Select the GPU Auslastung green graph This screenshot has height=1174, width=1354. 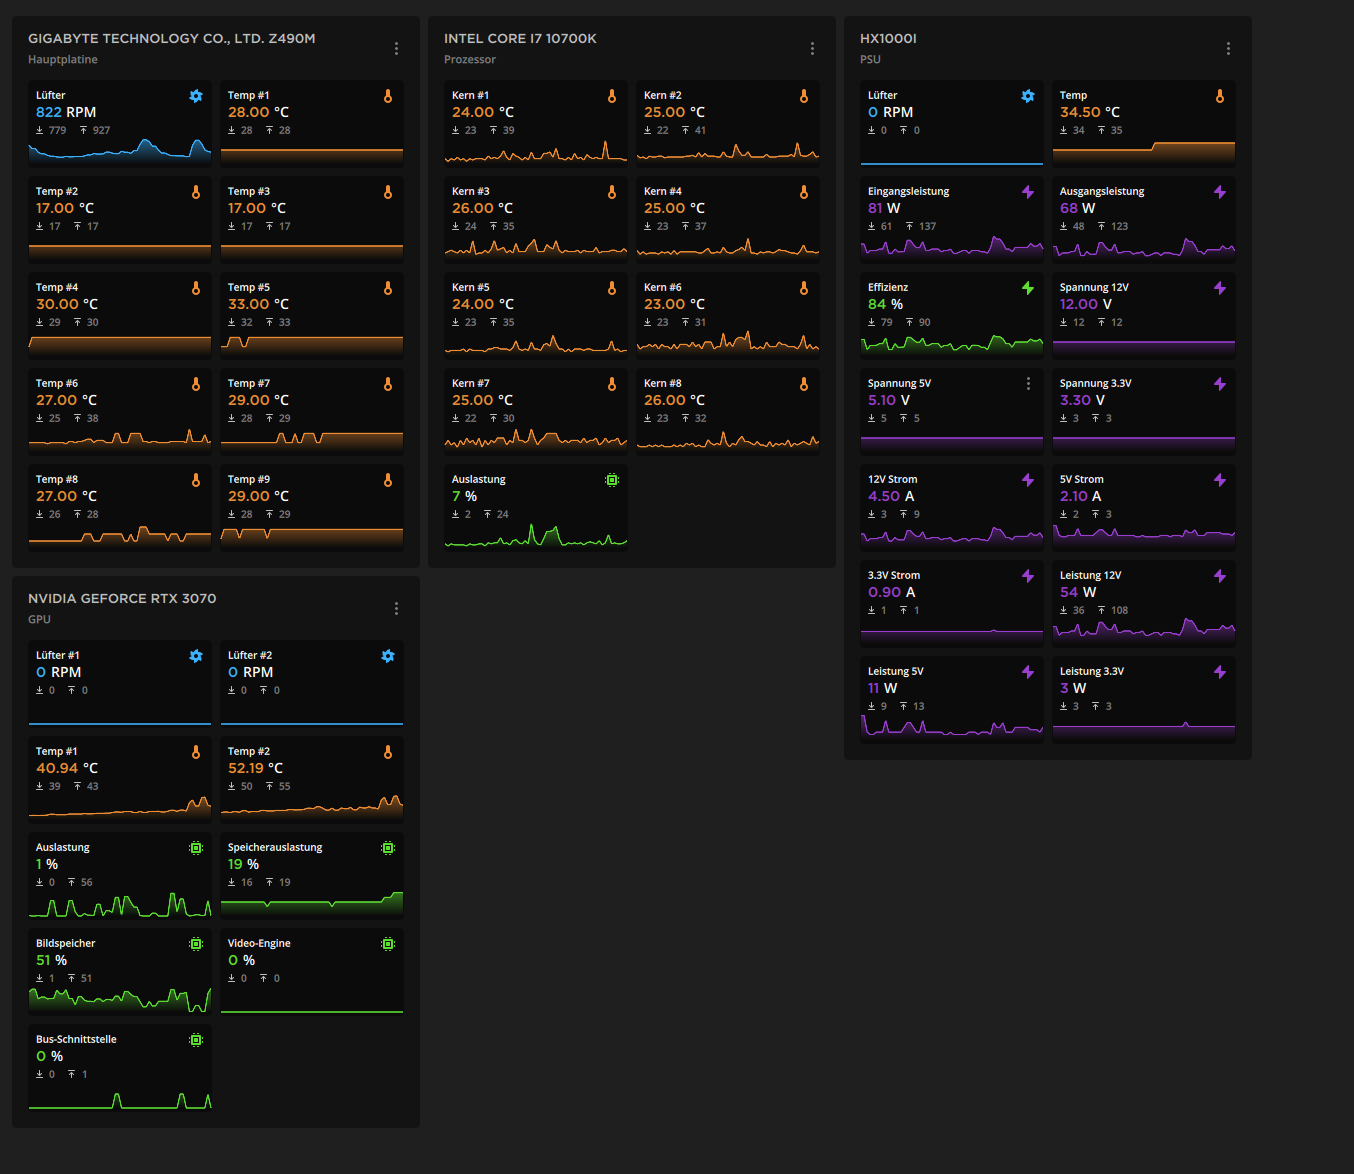click(x=120, y=904)
